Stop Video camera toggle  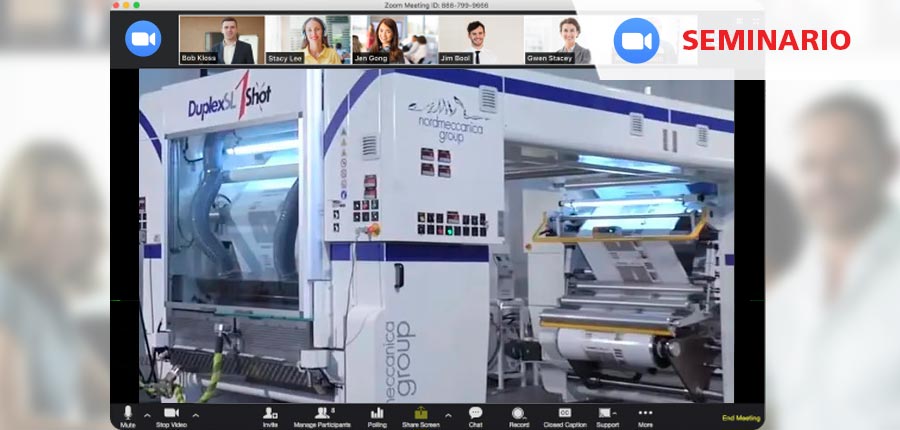(x=171, y=414)
